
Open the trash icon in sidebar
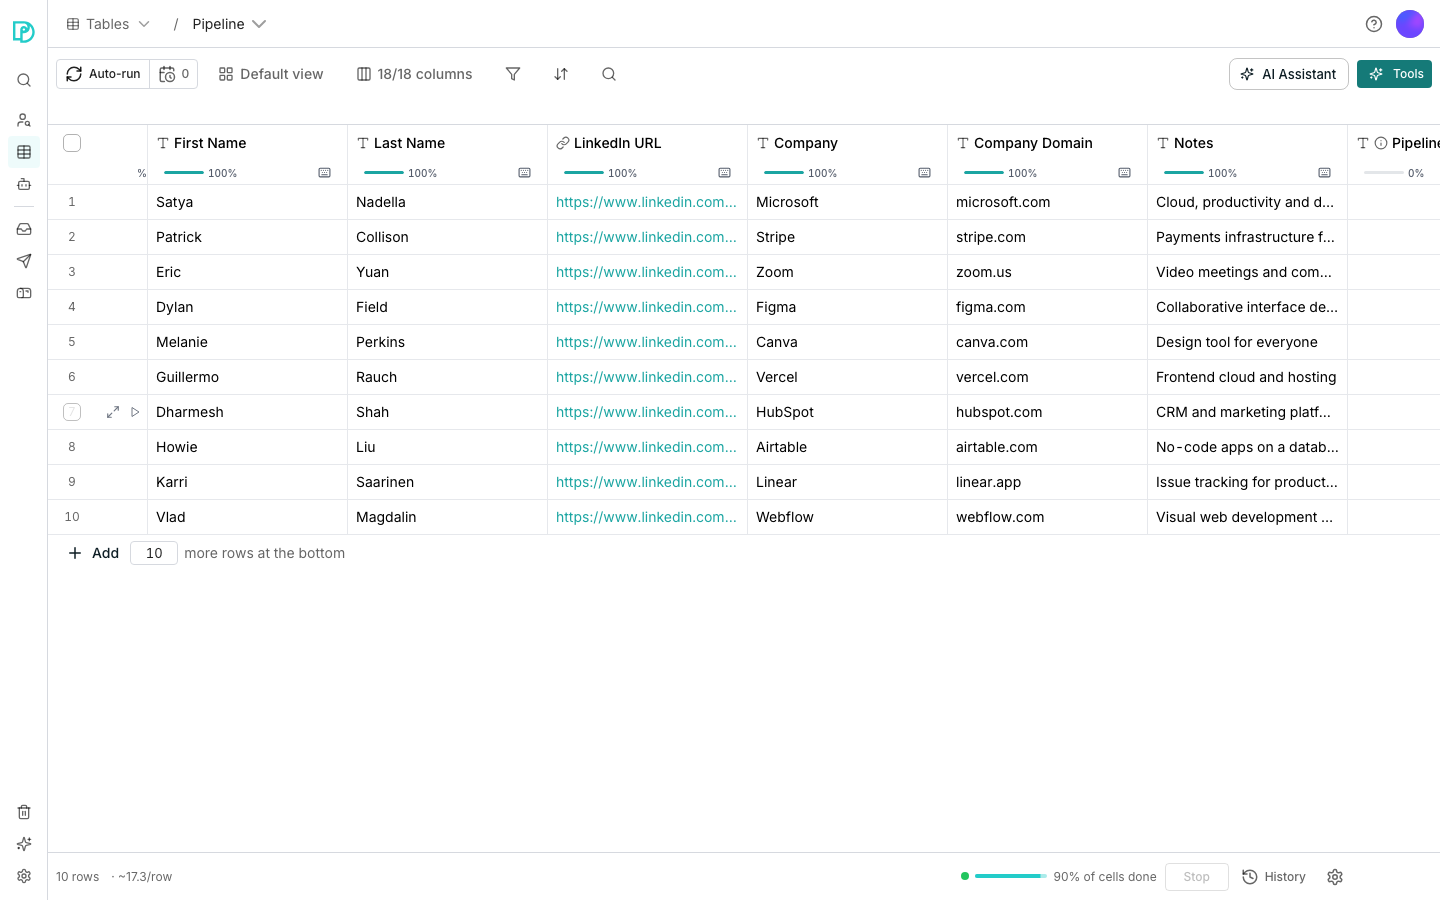coord(24,812)
